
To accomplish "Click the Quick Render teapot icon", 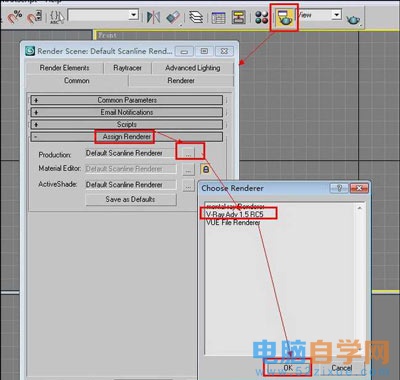I will 353,20.
